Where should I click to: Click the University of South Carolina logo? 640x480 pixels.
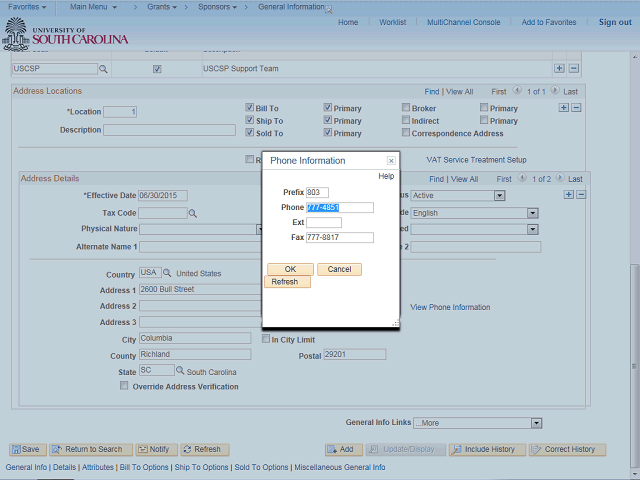[x=65, y=35]
